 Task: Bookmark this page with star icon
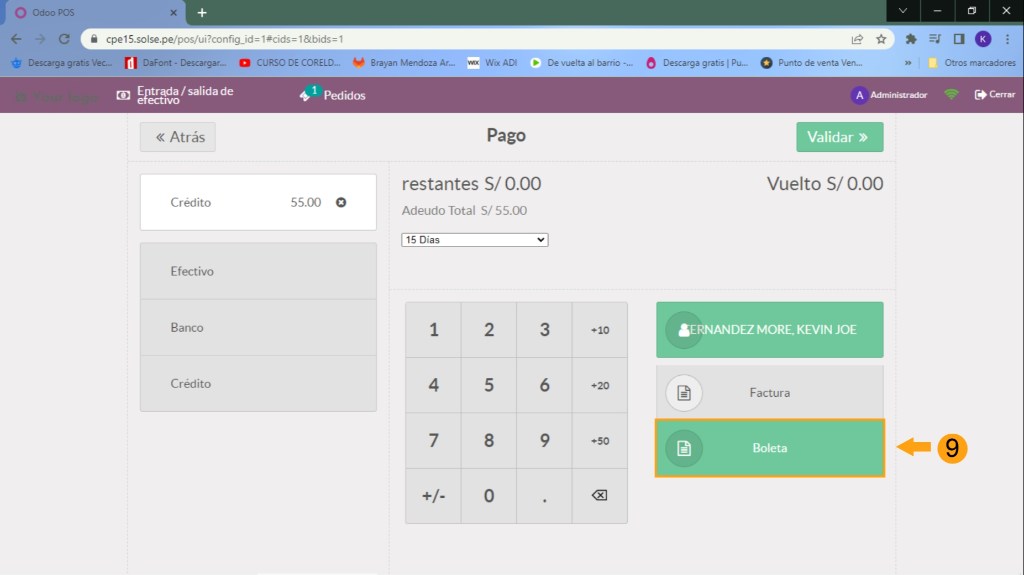click(x=881, y=39)
